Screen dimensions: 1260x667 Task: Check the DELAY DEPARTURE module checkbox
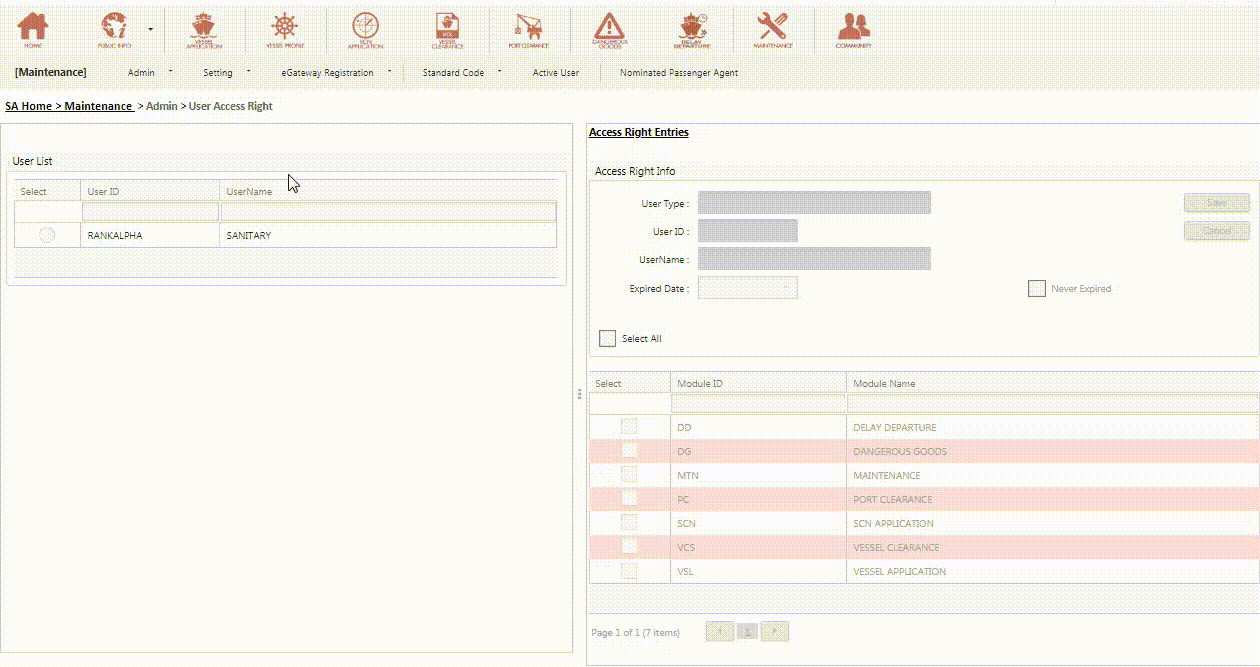[x=629, y=427]
